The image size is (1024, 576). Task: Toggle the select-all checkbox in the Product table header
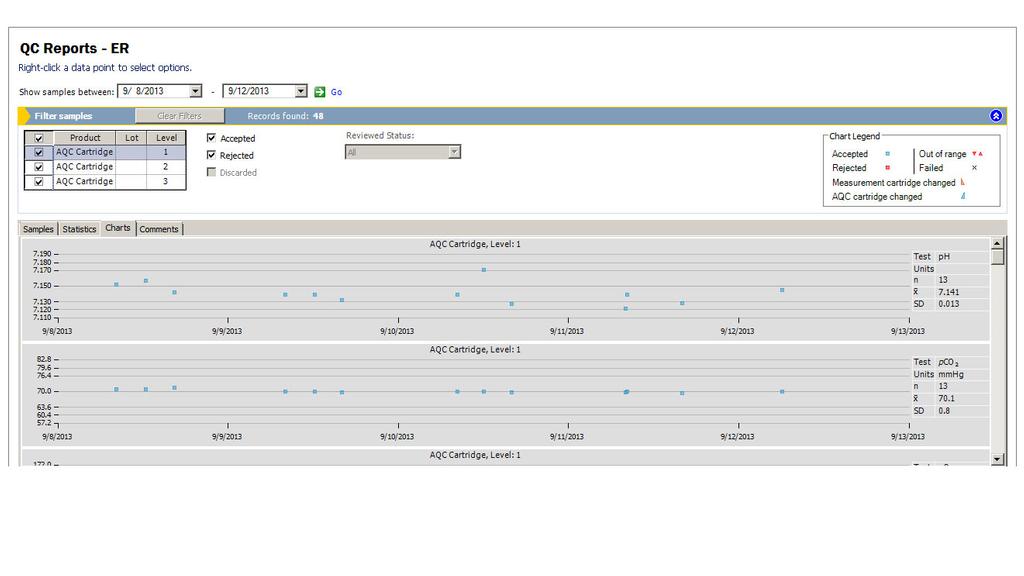(x=38, y=138)
